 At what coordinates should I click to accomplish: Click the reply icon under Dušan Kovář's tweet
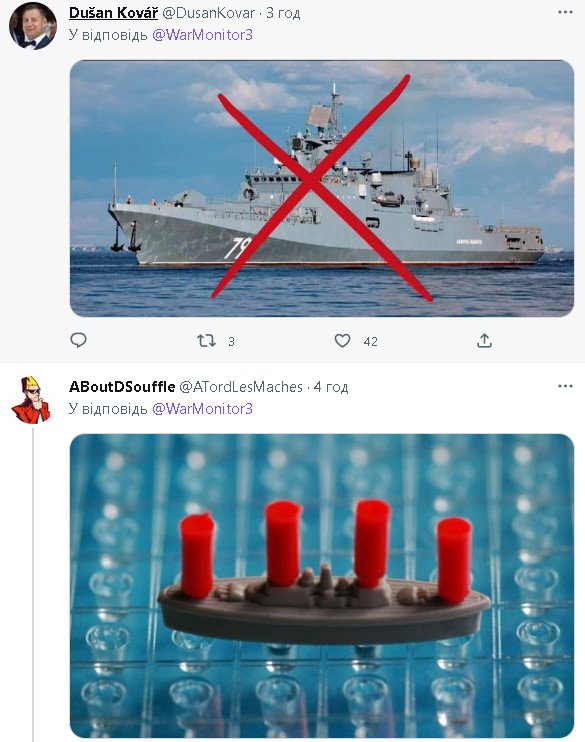coord(78,340)
